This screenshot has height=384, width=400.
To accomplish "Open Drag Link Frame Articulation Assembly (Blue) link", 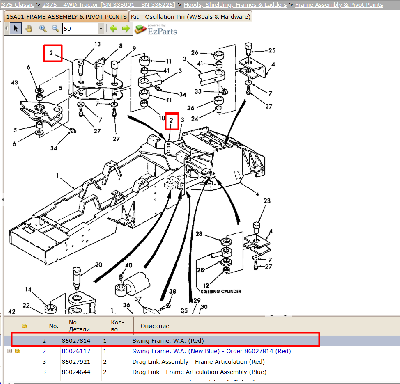I will 199,372.
